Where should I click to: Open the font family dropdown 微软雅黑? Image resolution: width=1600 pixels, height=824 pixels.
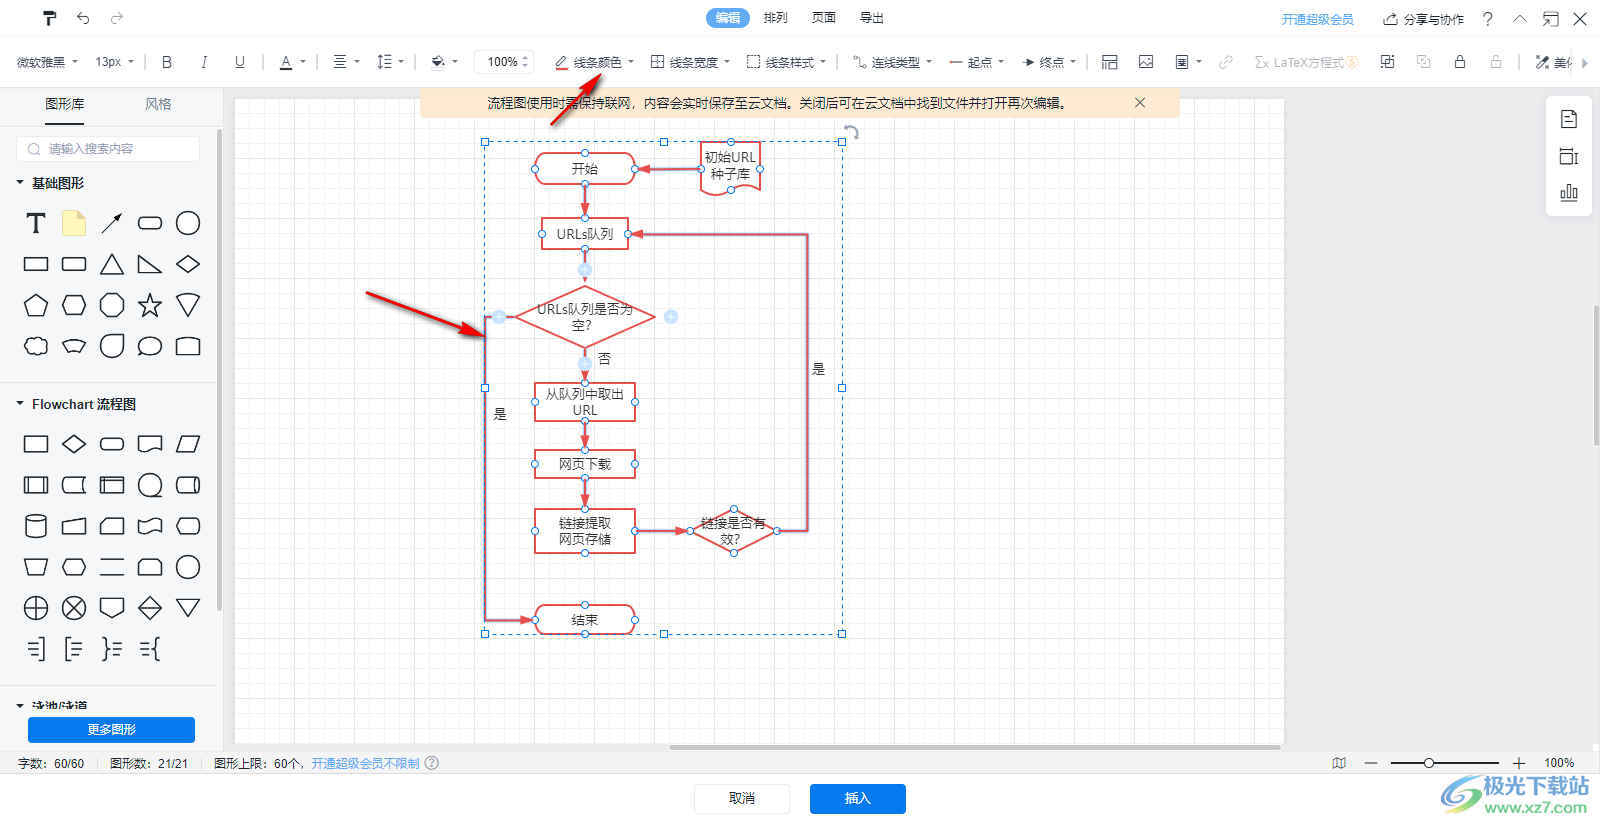point(47,62)
